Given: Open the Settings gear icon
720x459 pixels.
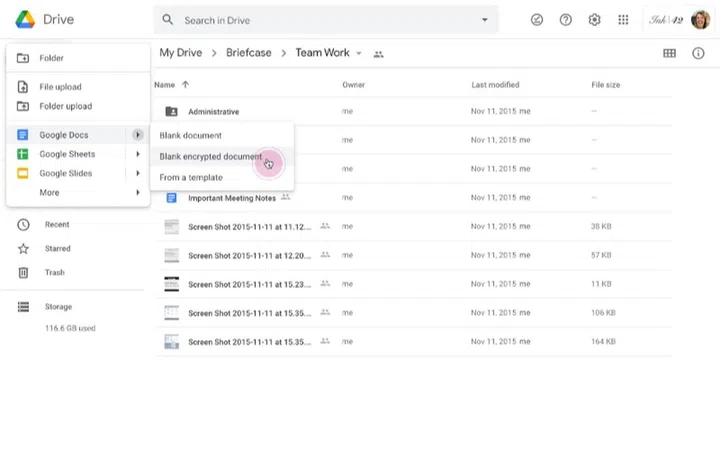Looking at the screenshot, I should coord(595,20).
